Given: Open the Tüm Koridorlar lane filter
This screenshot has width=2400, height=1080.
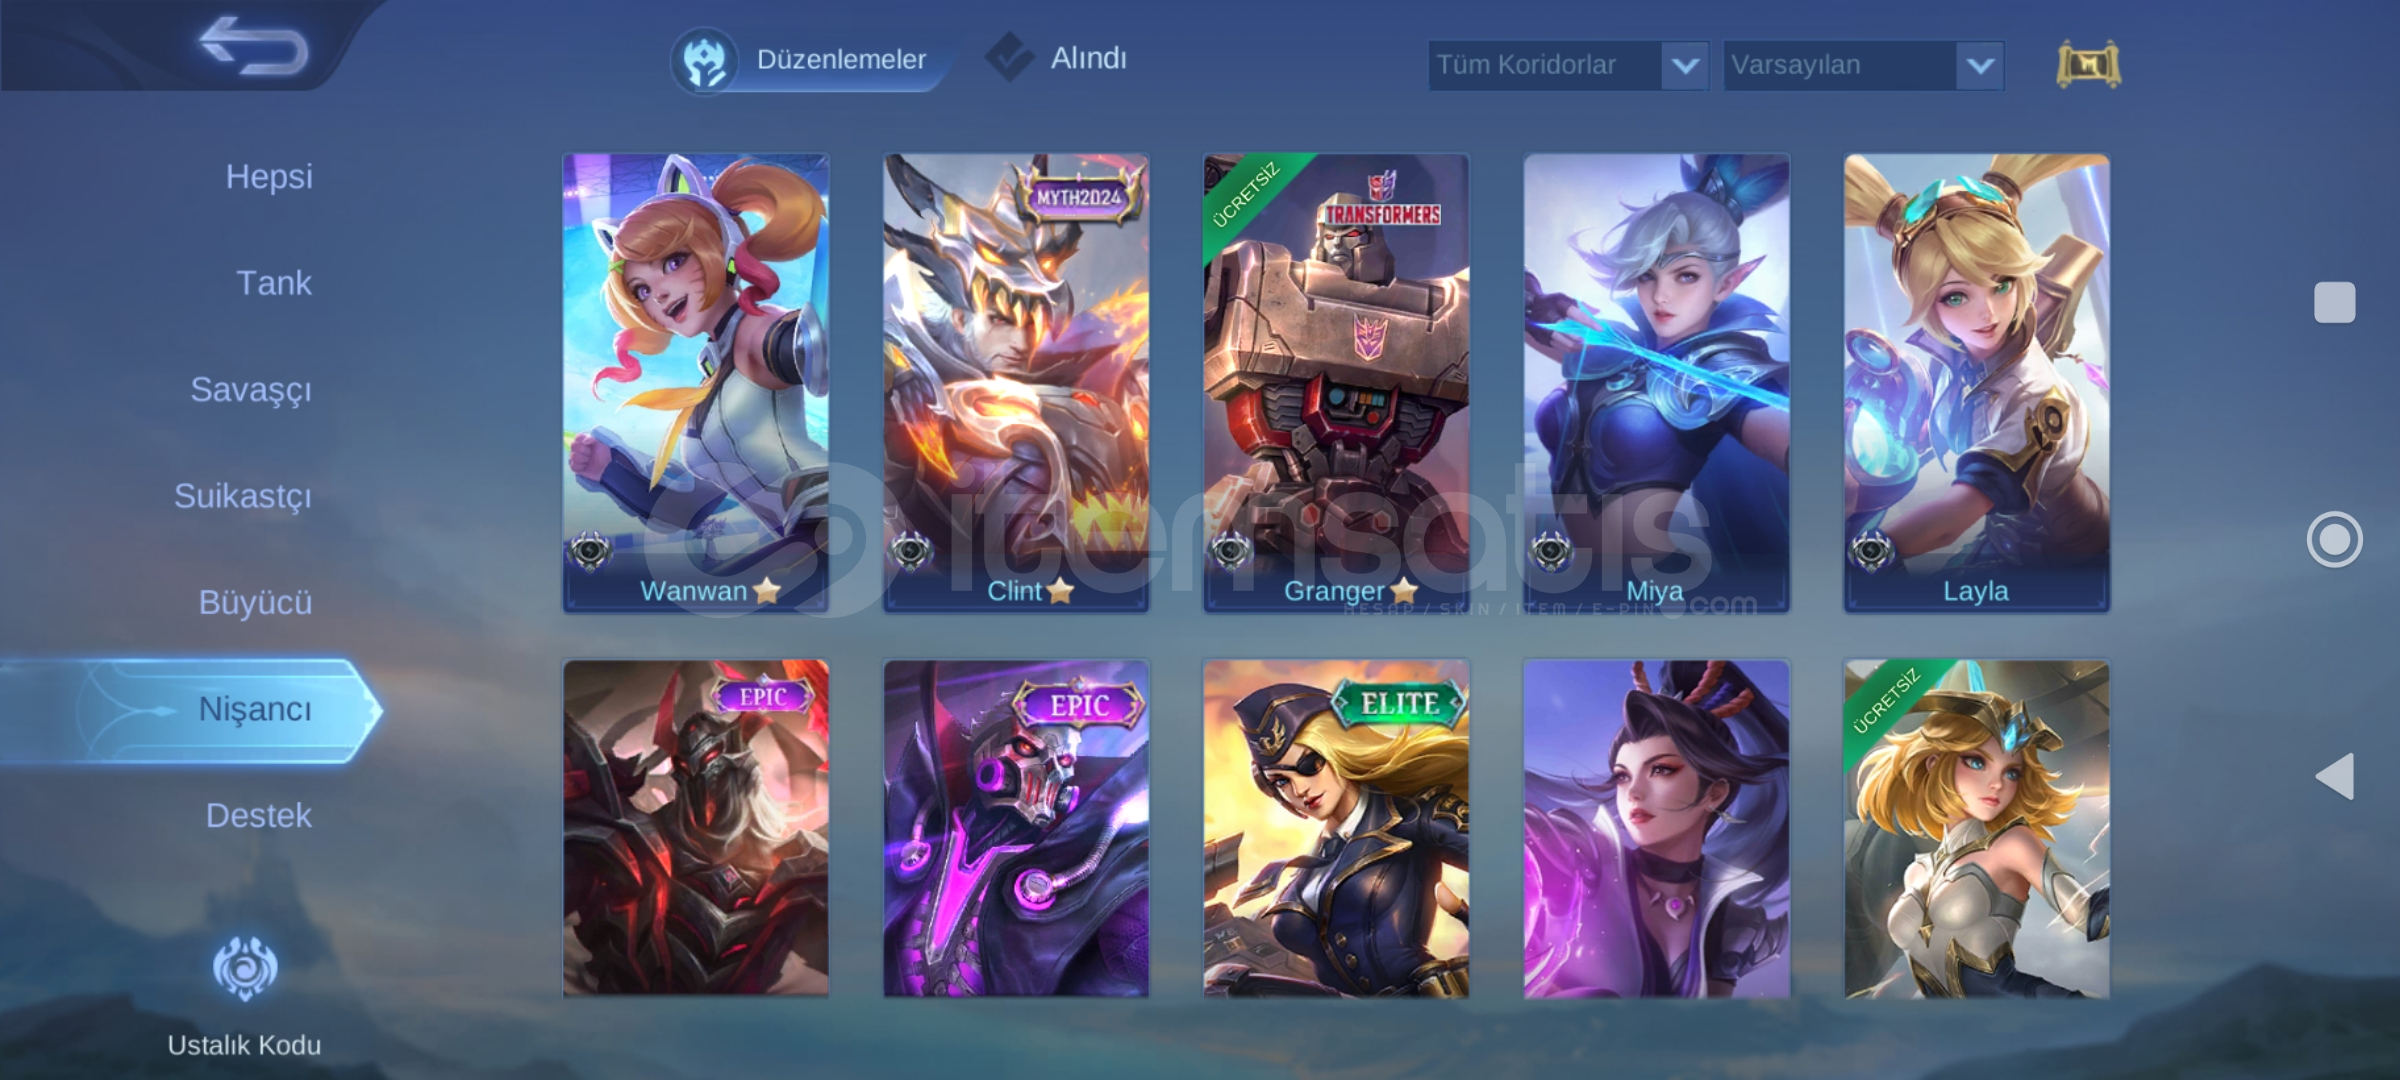Looking at the screenshot, I should point(1568,66).
